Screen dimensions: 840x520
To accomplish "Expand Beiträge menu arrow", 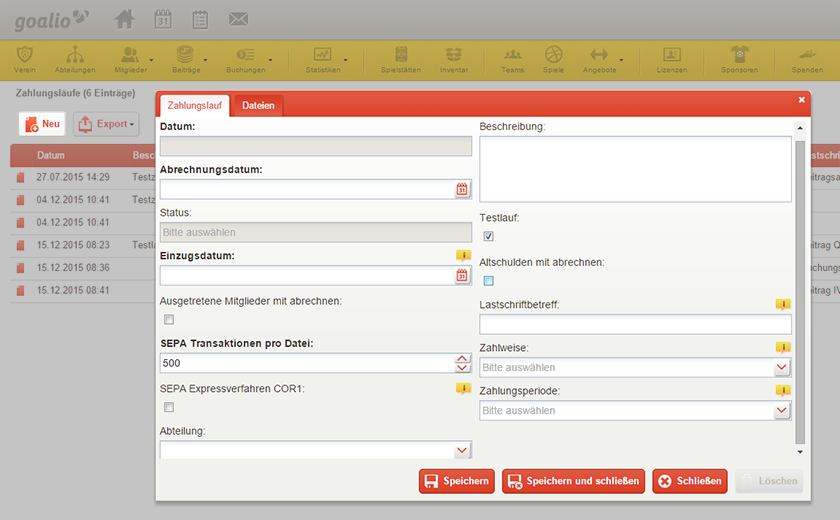I will [x=205, y=60].
